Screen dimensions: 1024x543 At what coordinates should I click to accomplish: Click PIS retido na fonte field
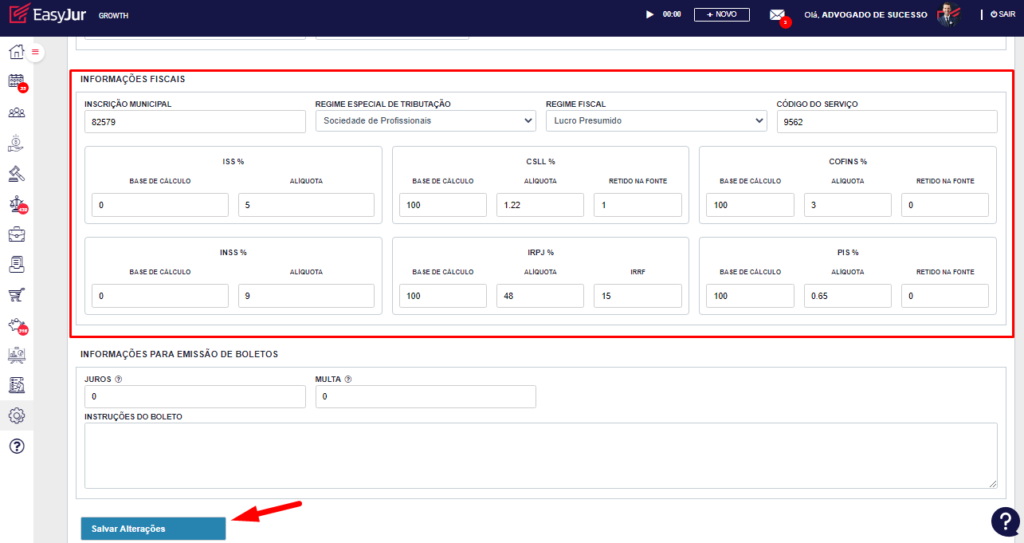945,295
